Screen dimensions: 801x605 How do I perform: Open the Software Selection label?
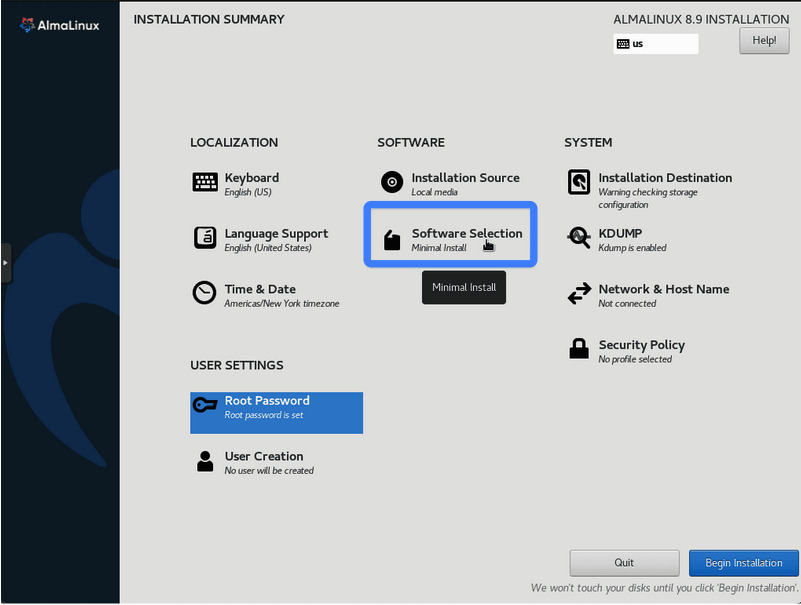pos(466,233)
